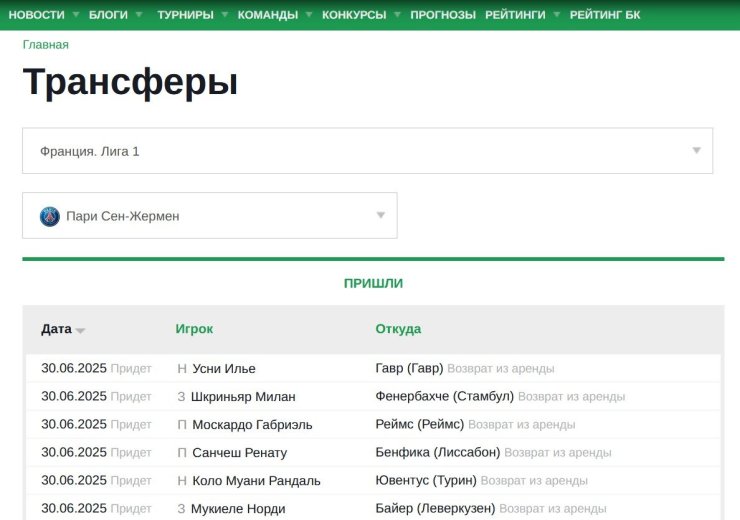
Task: Open the France Ligue 1 league dropdown
Action: tap(367, 151)
